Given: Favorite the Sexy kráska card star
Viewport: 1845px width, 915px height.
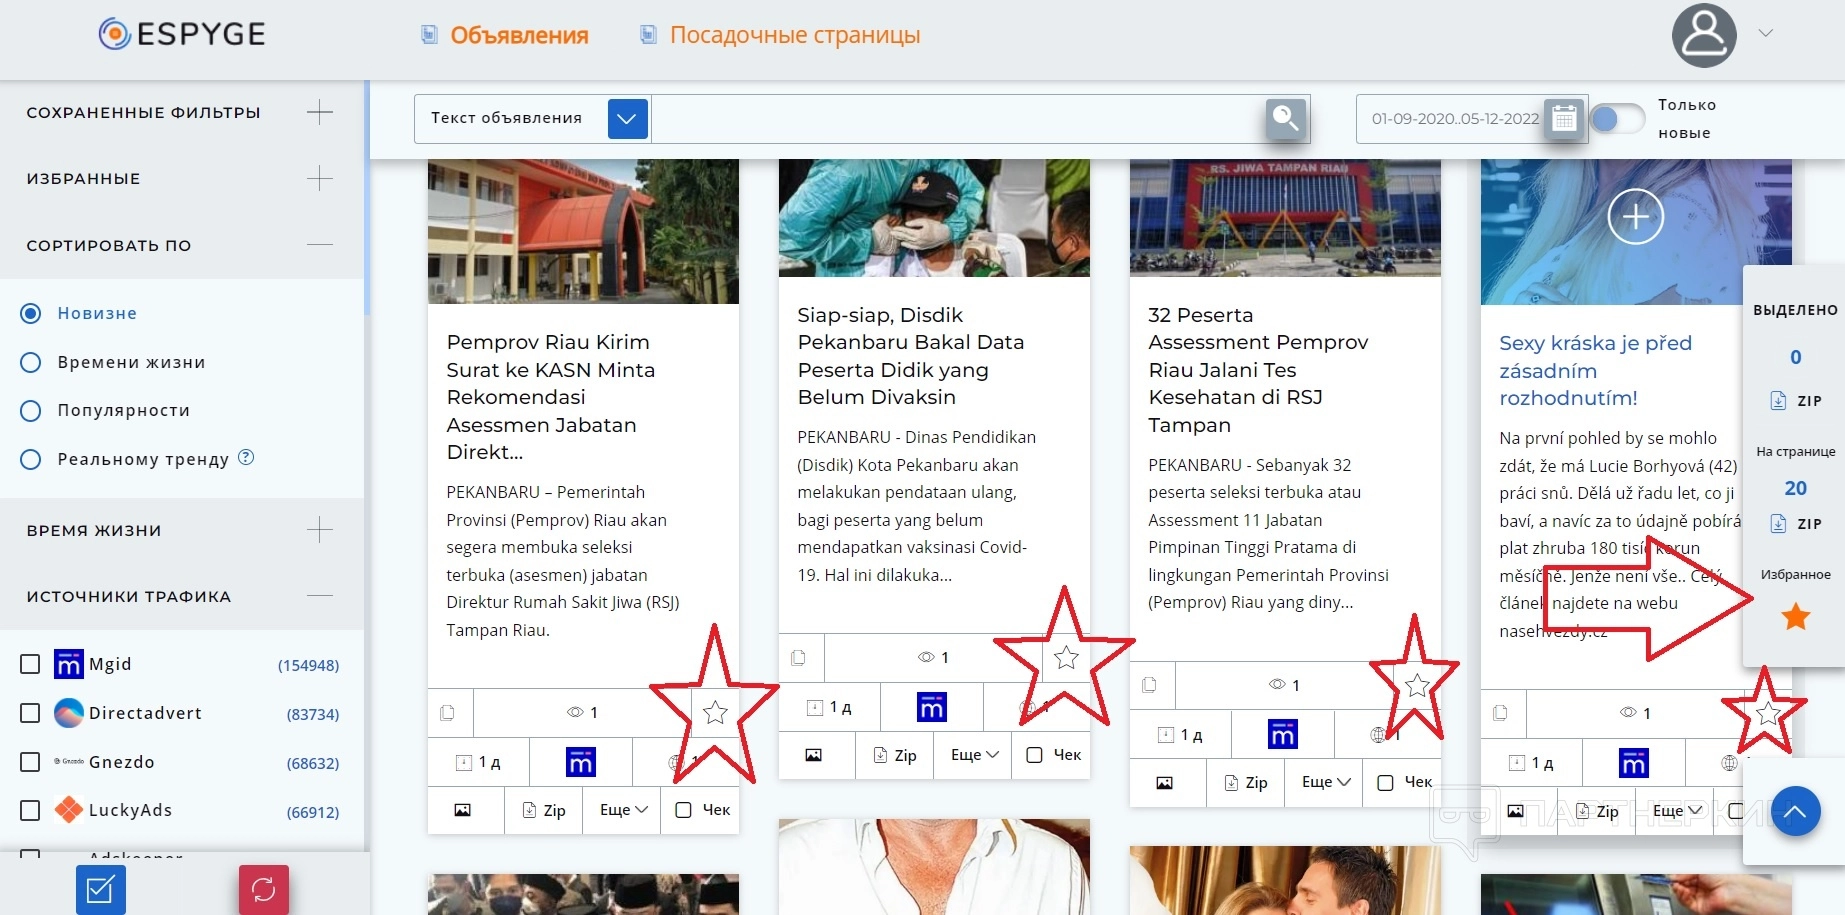Looking at the screenshot, I should 1768,713.
